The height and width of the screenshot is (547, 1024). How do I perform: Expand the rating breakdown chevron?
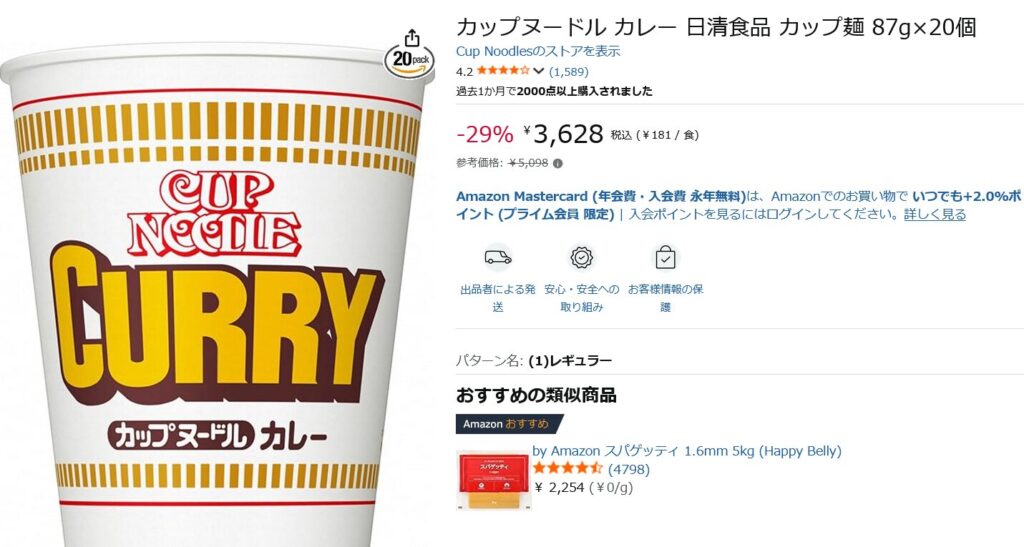[x=539, y=71]
